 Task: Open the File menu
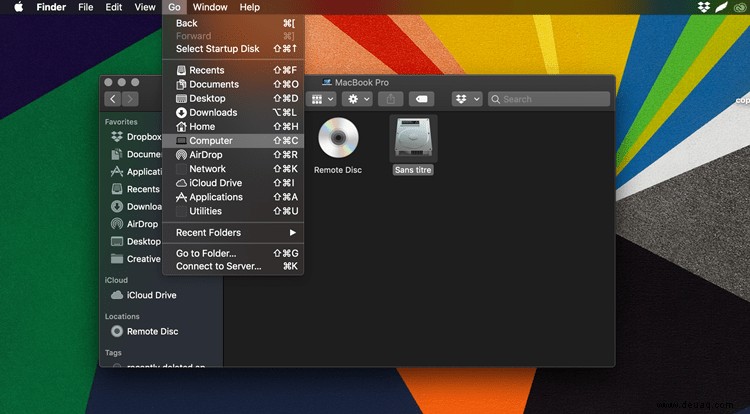[x=86, y=7]
